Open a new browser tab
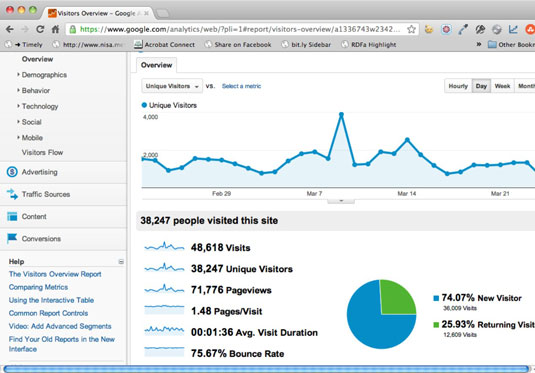 click(162, 13)
